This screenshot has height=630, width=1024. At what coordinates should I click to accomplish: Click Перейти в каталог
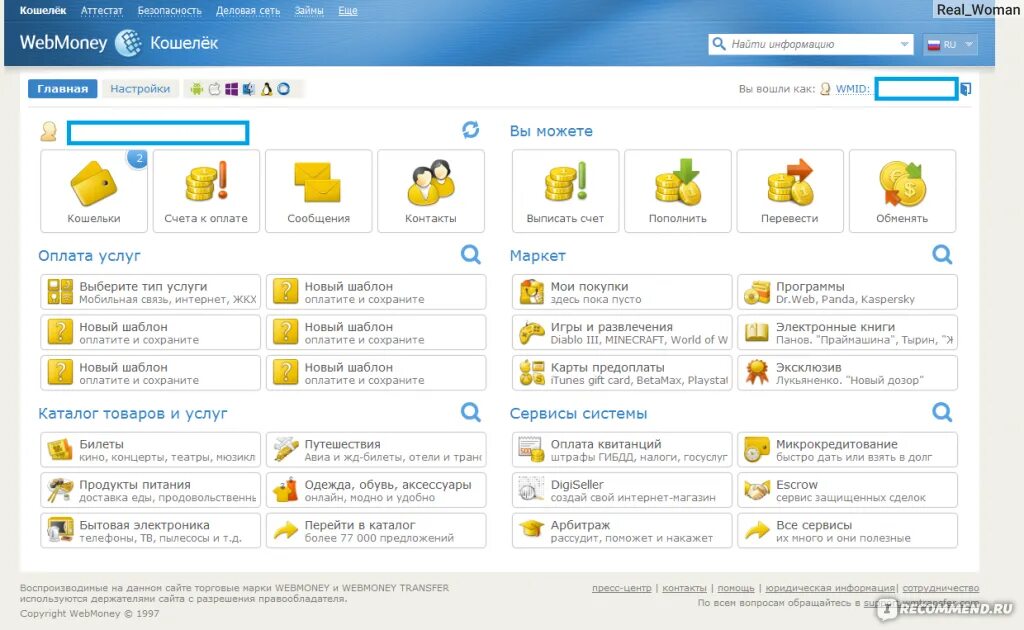(x=376, y=531)
